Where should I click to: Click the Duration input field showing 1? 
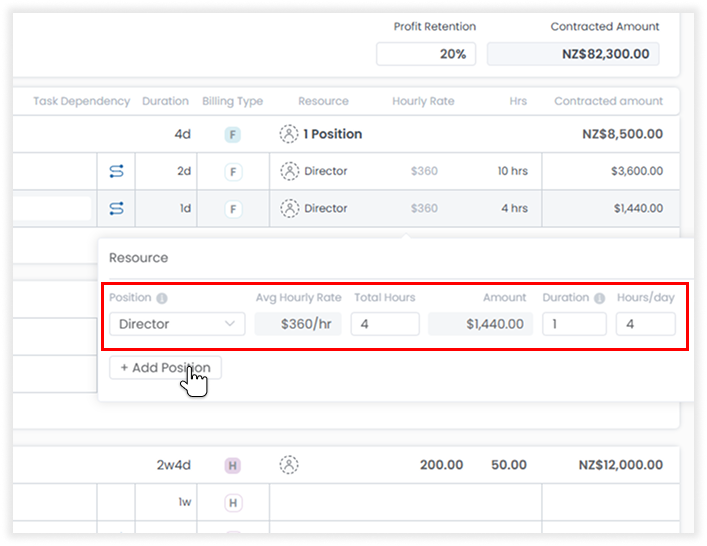[x=574, y=324]
